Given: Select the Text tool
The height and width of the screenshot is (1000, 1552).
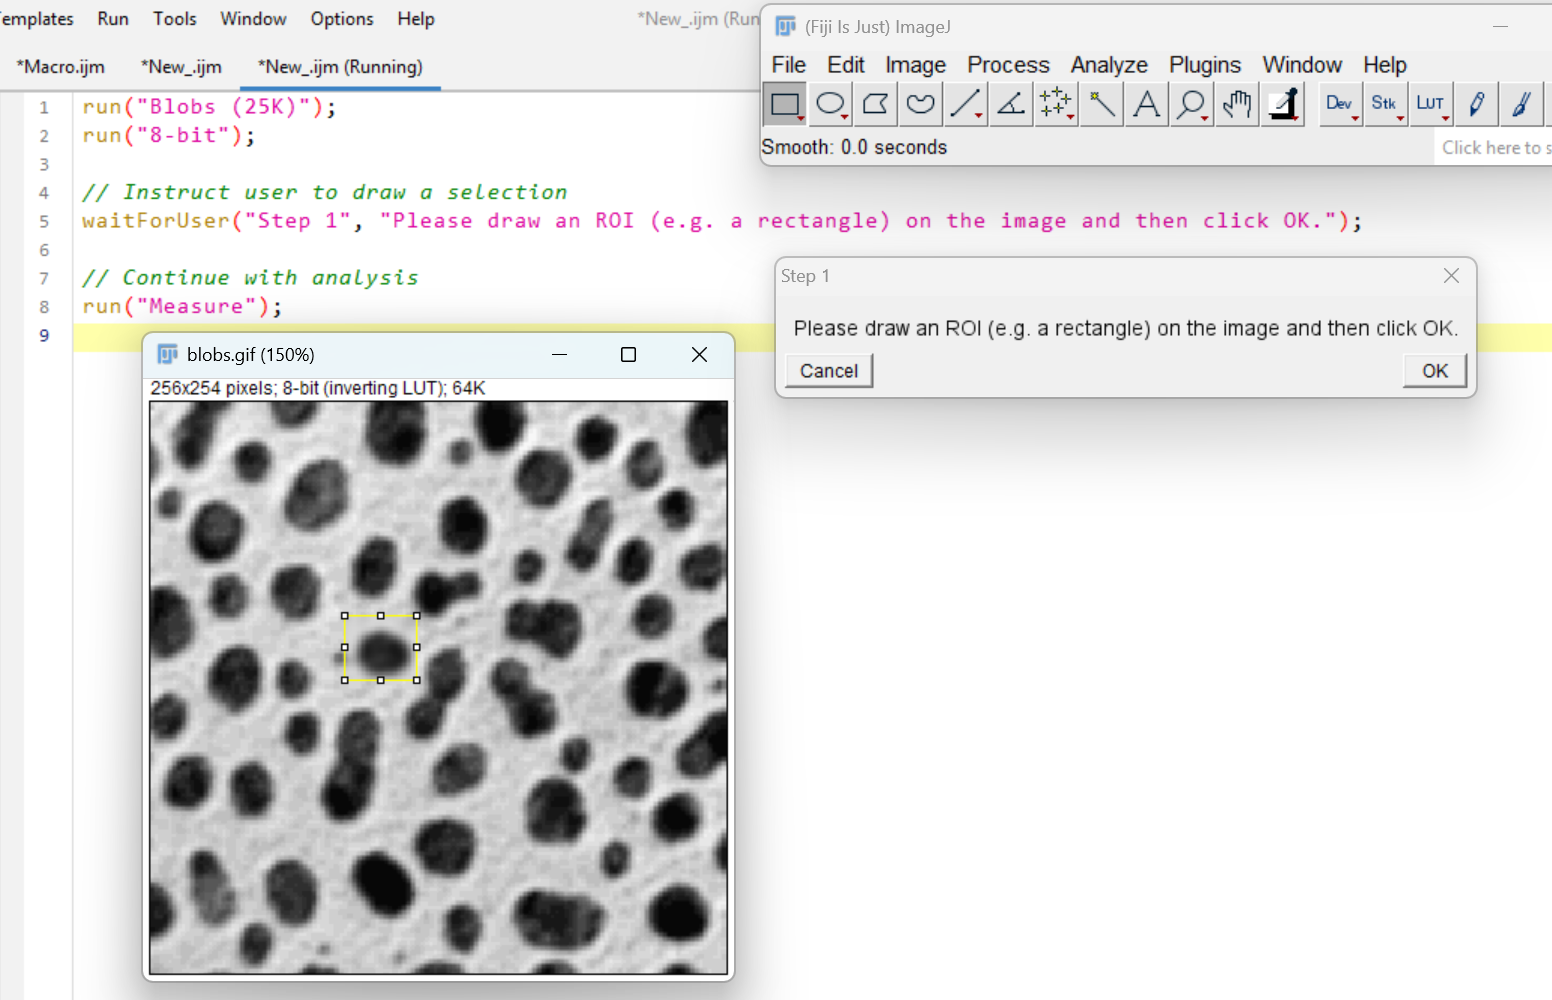Looking at the screenshot, I should click(1147, 104).
